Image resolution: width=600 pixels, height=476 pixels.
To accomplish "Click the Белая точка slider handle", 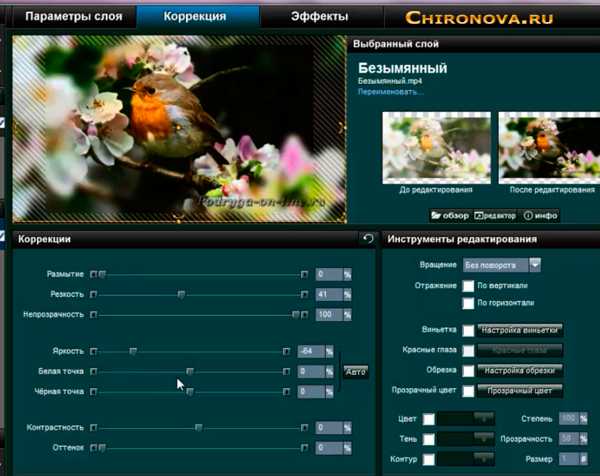I will pos(190,372).
